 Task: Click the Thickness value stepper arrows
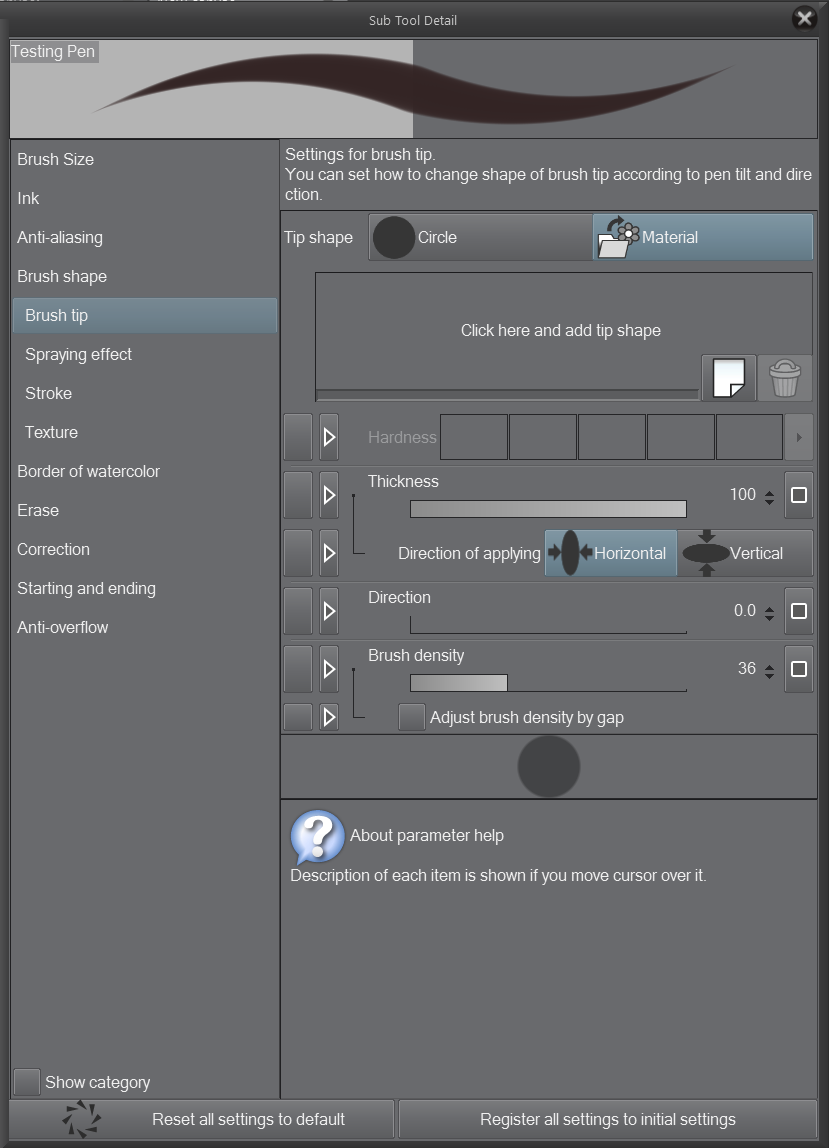coord(769,497)
